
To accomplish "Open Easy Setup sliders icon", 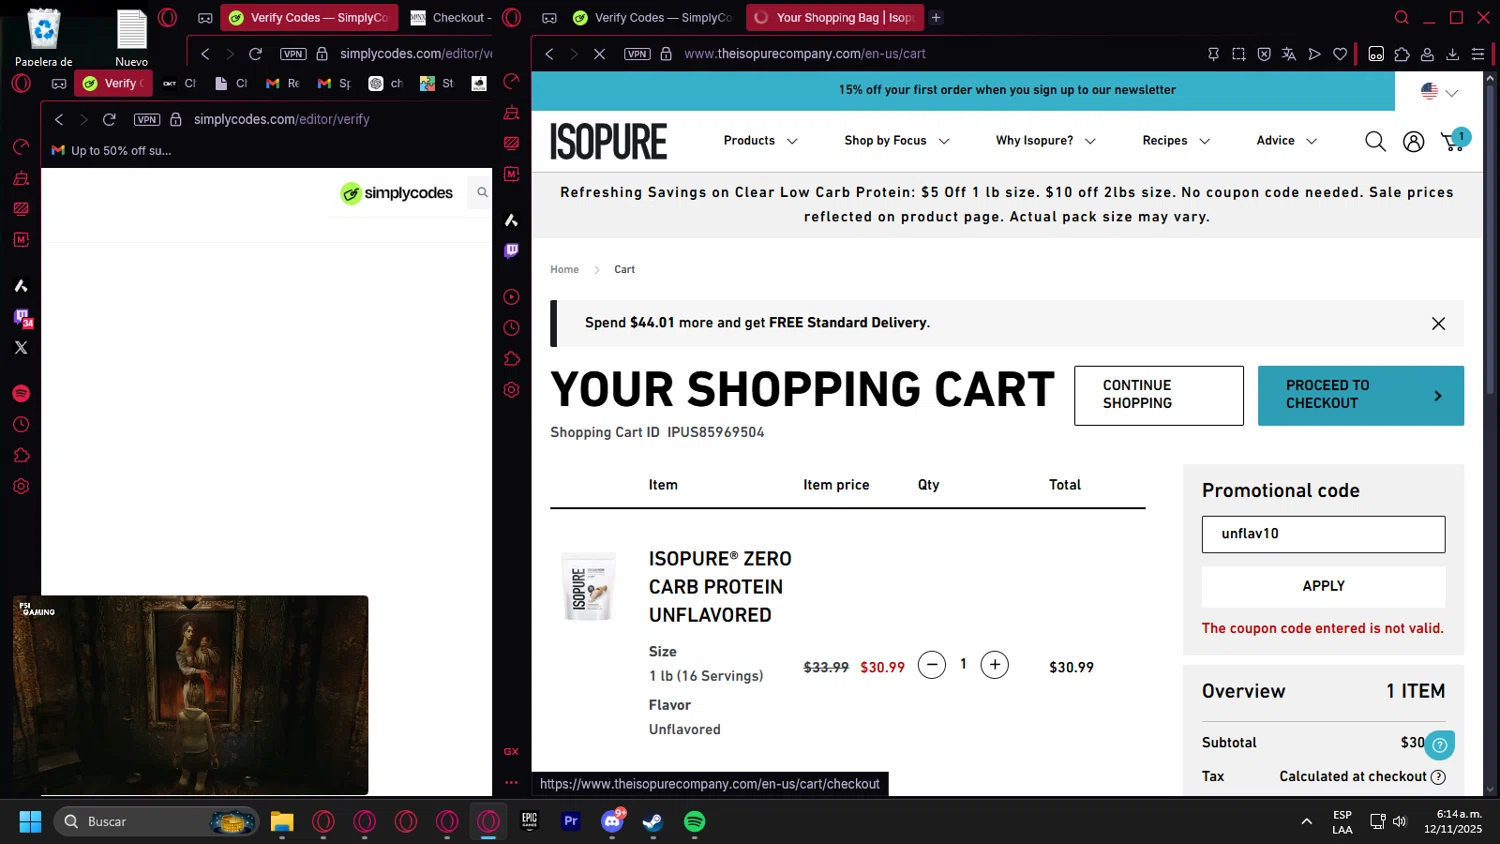I will (1478, 54).
